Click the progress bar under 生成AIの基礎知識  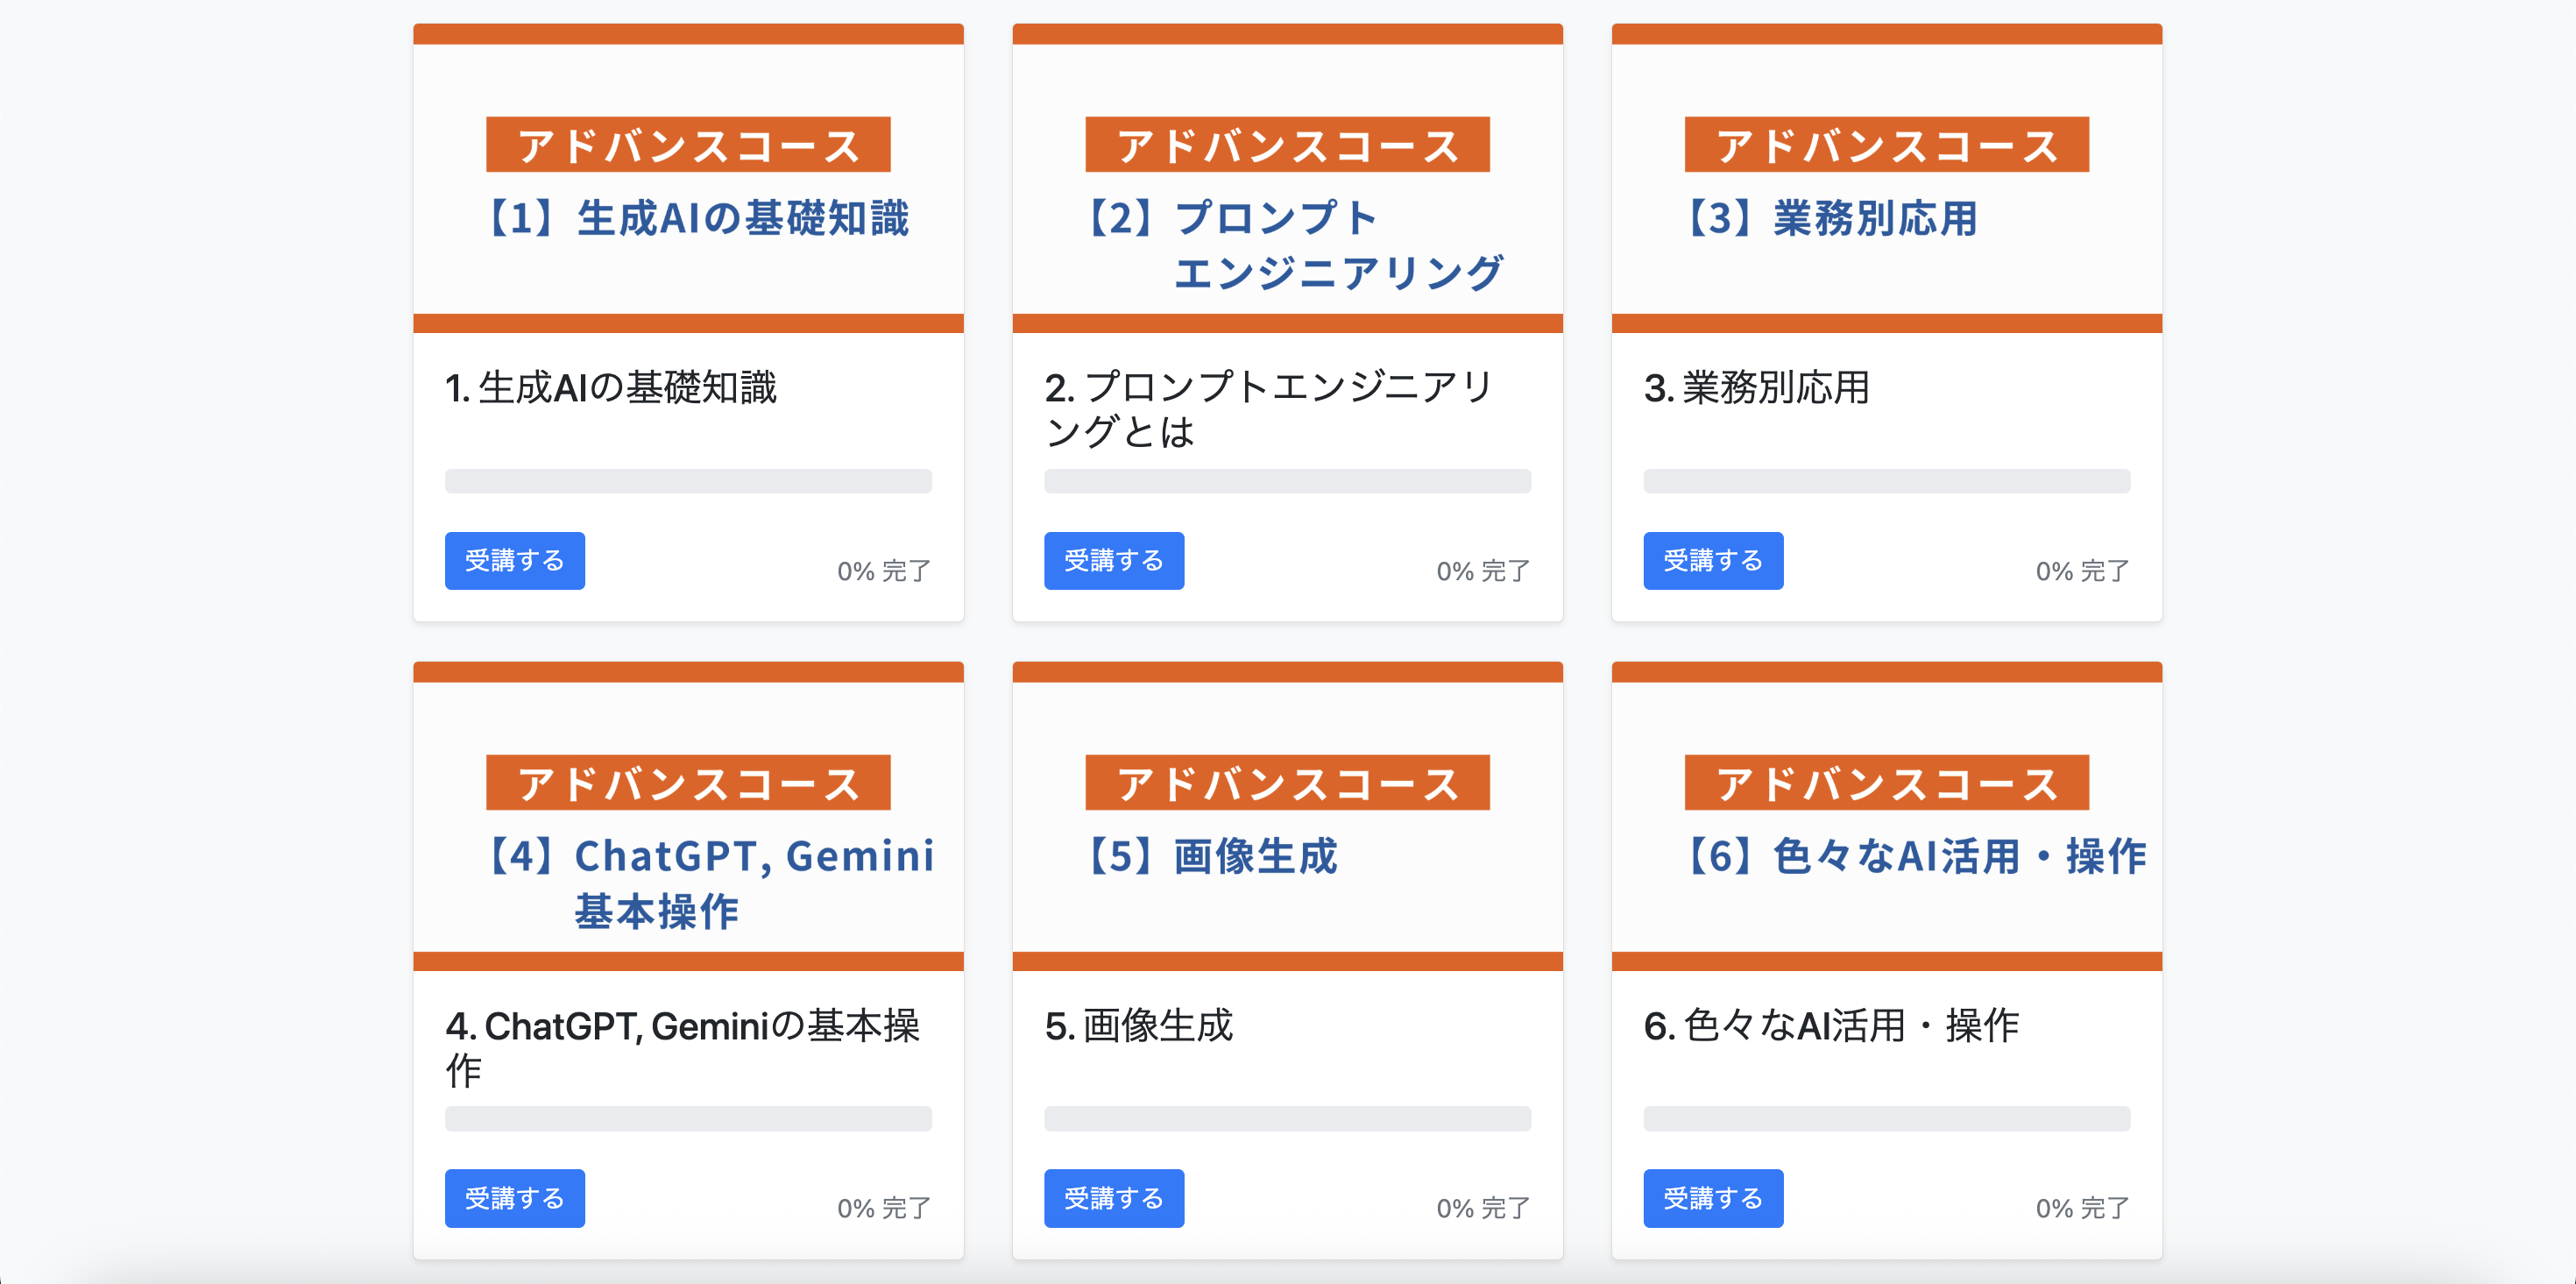click(x=687, y=482)
